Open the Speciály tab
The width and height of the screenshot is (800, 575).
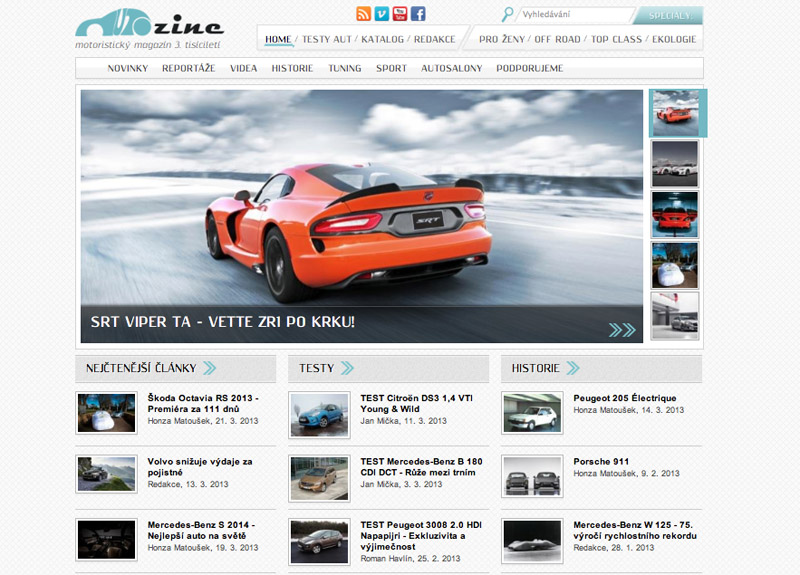point(669,16)
